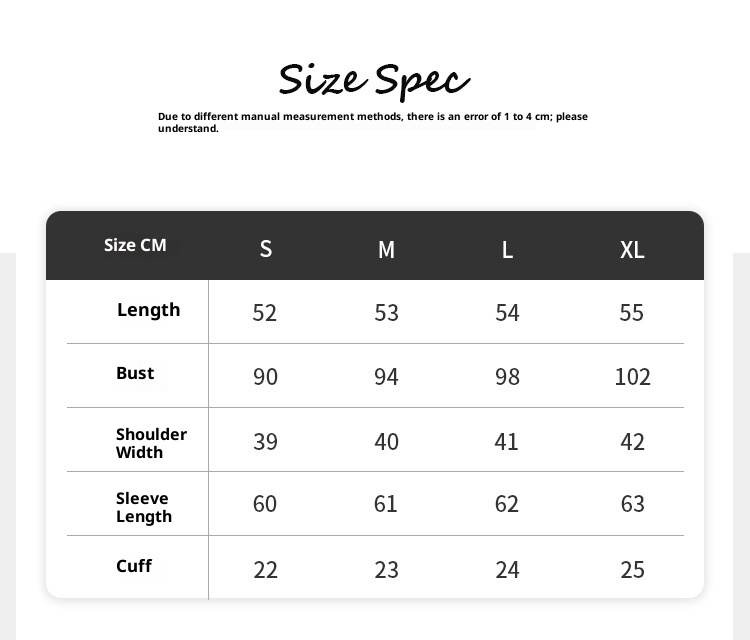Screen dimensions: 750x640
Task: Select the Sleeve Length row label
Action: pyautogui.click(x=144, y=507)
